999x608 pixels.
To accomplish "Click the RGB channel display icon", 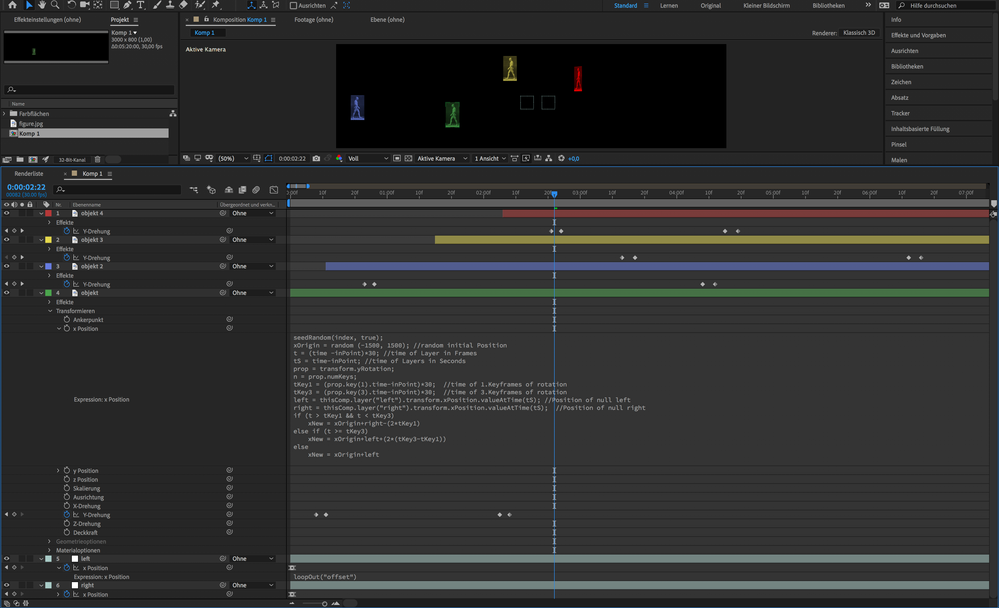I will click(x=339, y=158).
